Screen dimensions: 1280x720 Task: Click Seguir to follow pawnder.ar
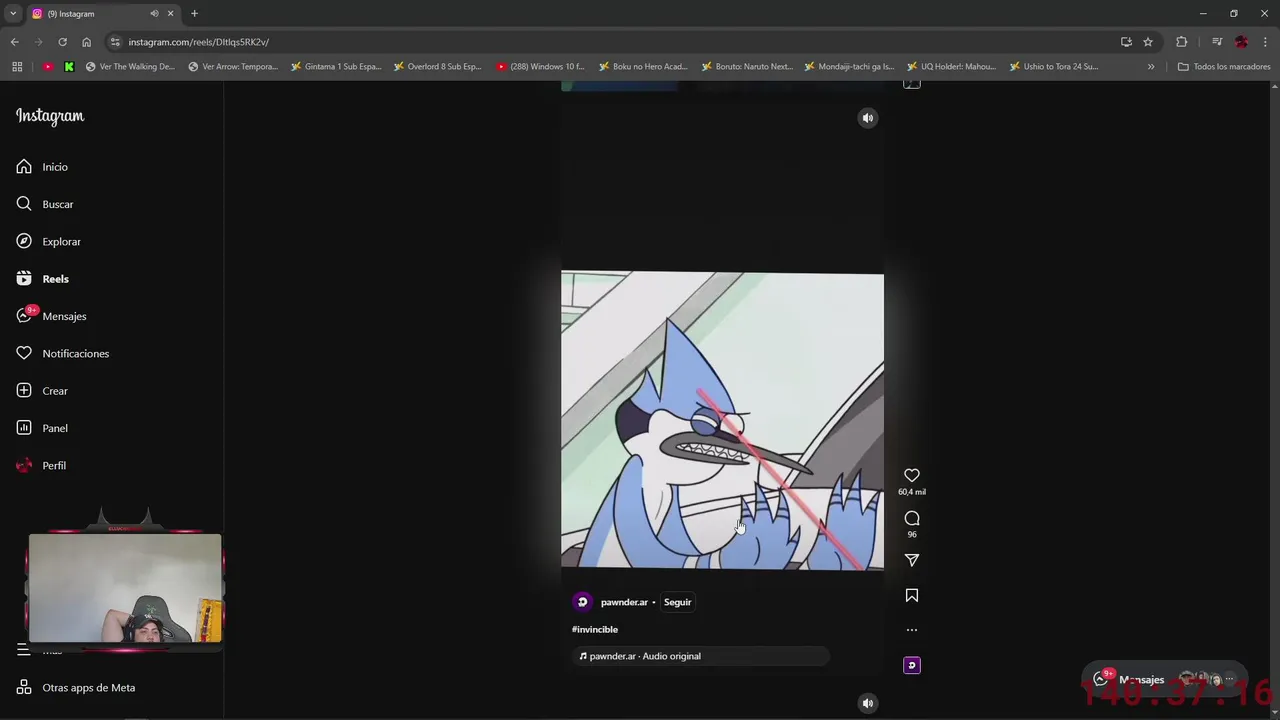click(x=678, y=602)
